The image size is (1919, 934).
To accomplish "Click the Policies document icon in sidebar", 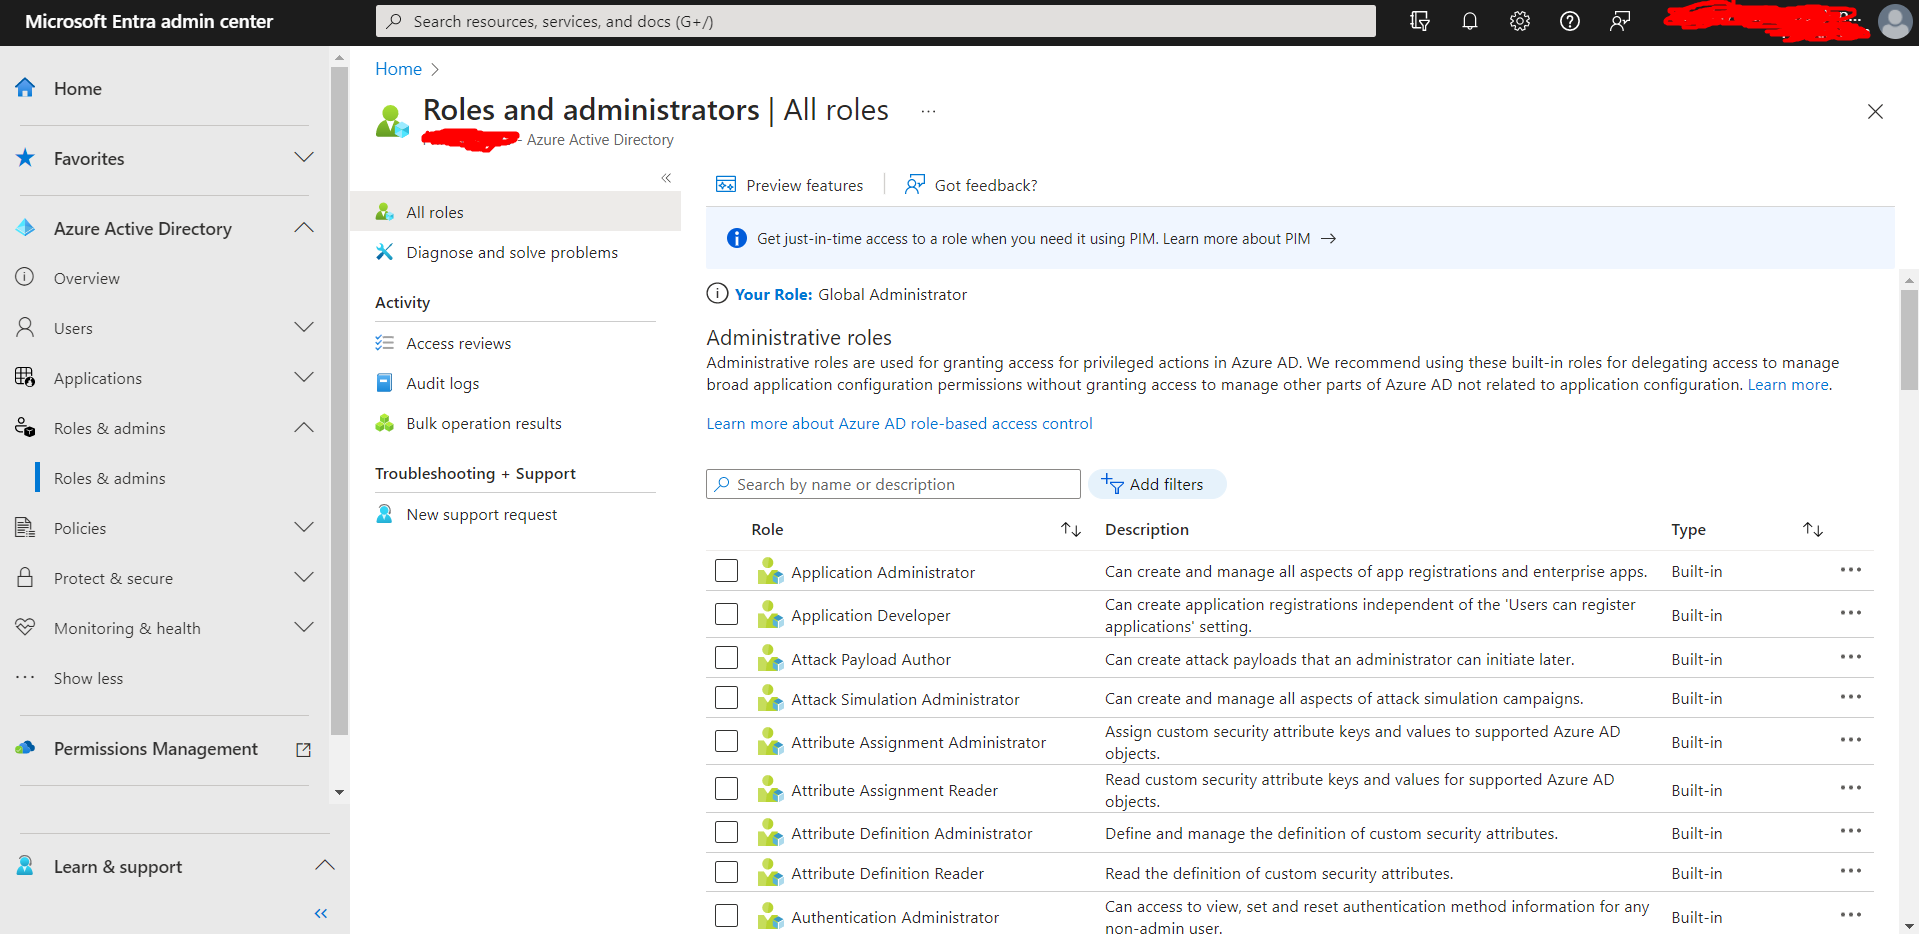I will [x=25, y=527].
